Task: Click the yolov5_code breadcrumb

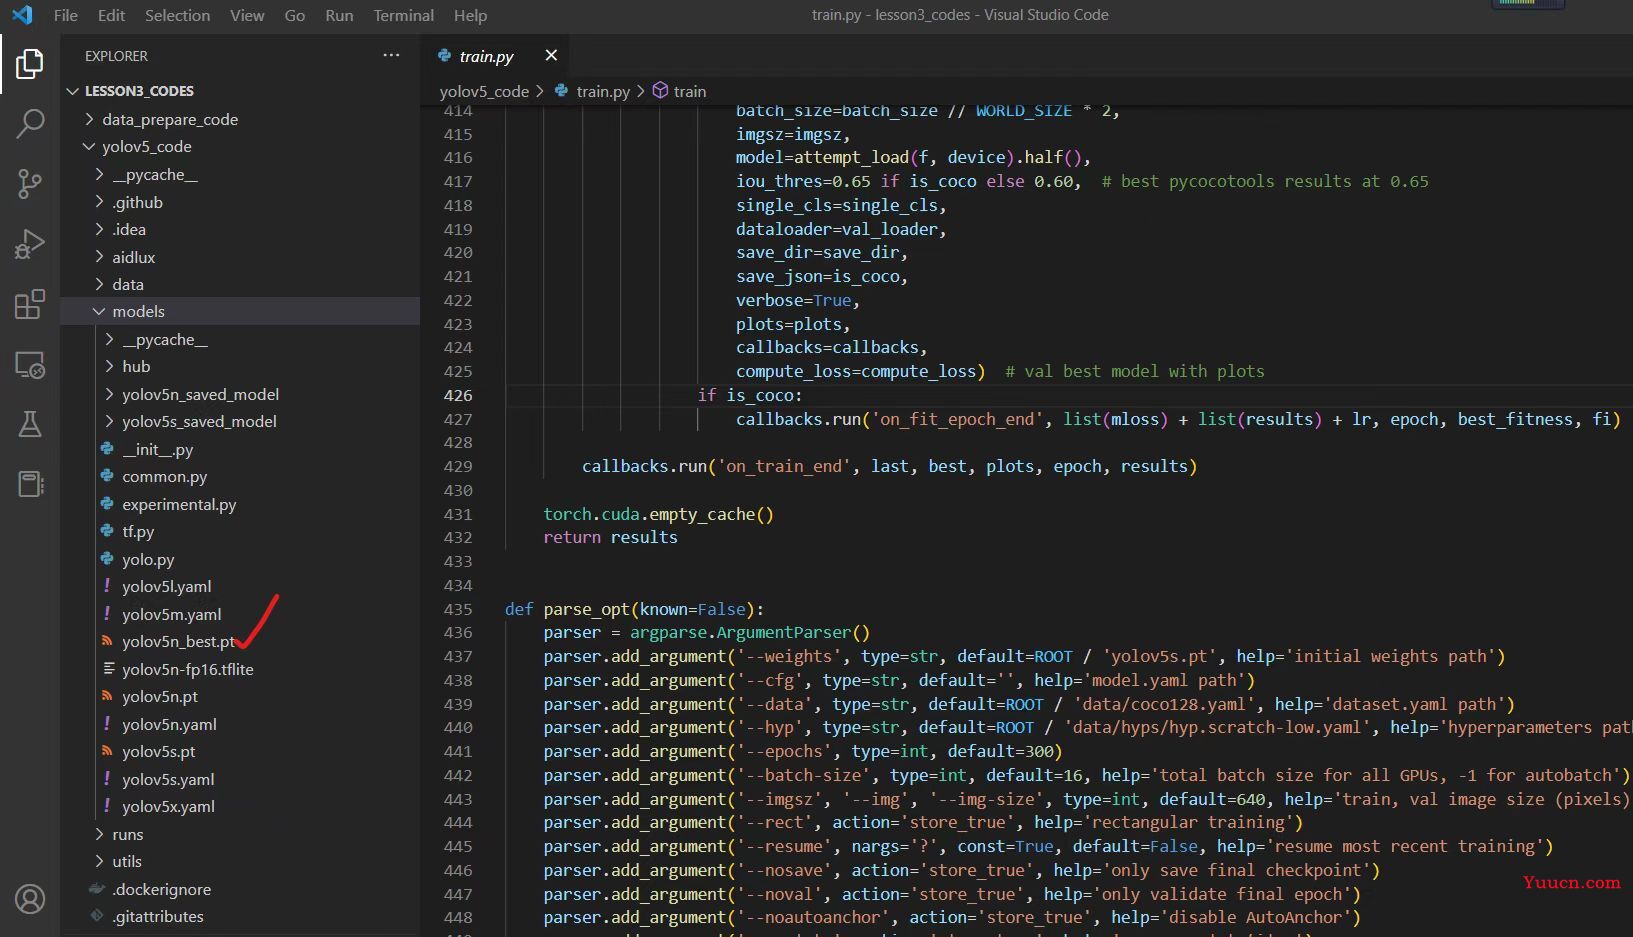Action: click(484, 91)
